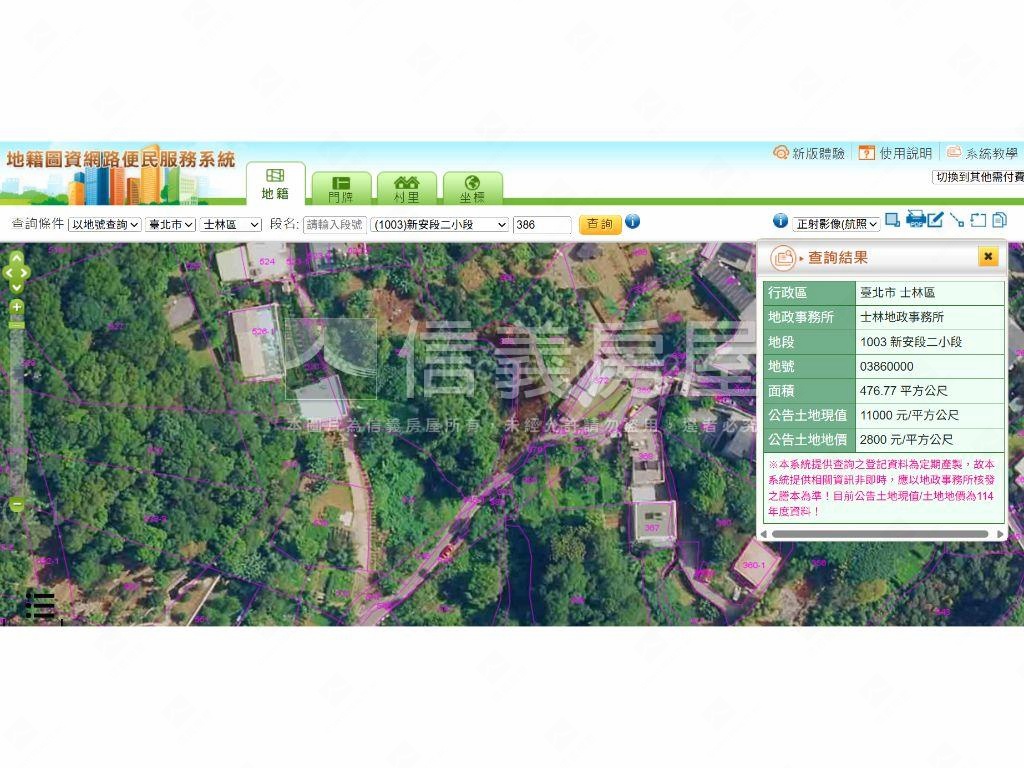Close the 查詢結果 panel
Image resolution: width=1024 pixels, height=768 pixels.
pos(988,257)
